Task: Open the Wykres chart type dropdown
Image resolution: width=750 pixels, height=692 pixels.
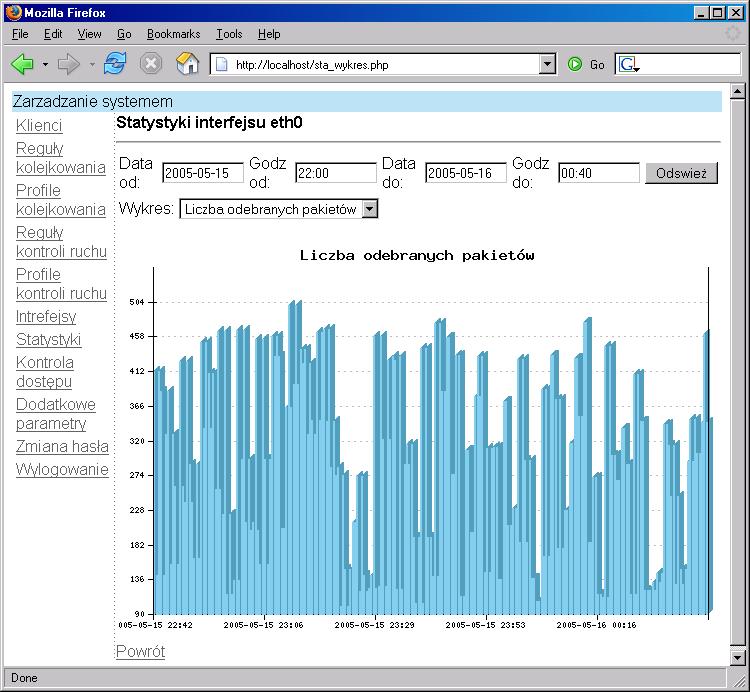Action: click(370, 209)
